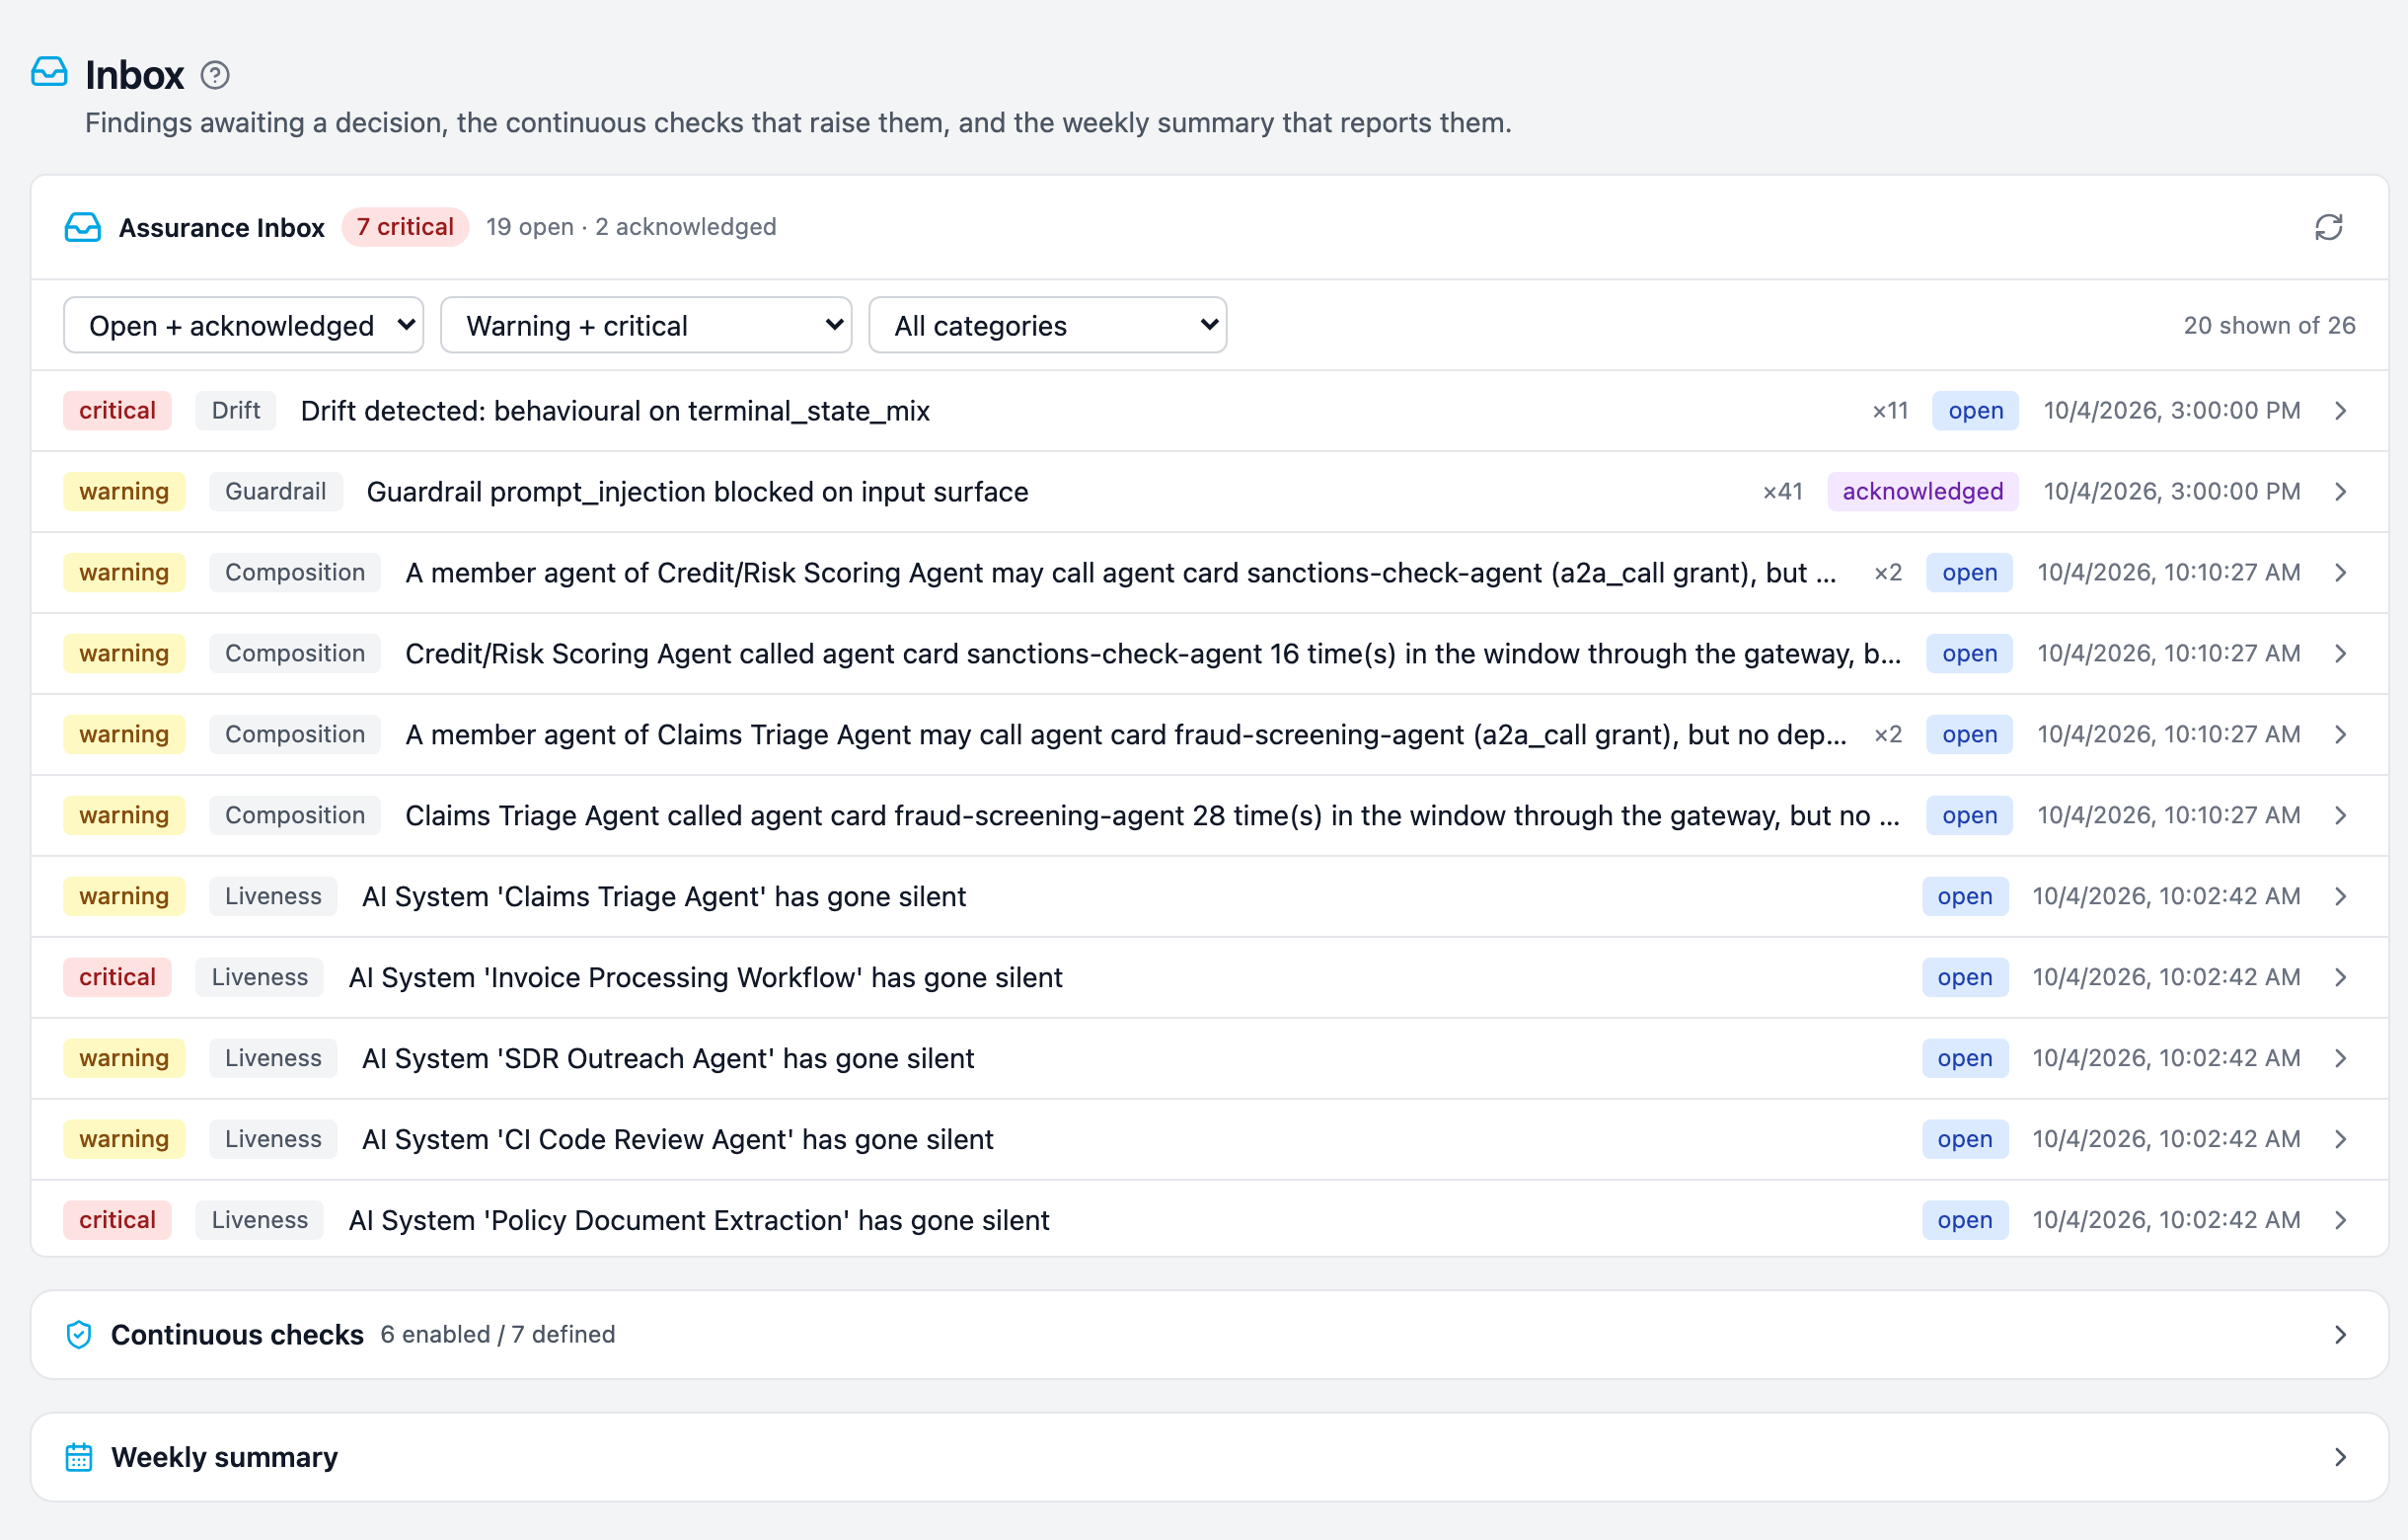Image resolution: width=2408 pixels, height=1540 pixels.
Task: Open finding about Claims Triage Agent called 28 times
Action: pyautogui.click(x=1152, y=815)
